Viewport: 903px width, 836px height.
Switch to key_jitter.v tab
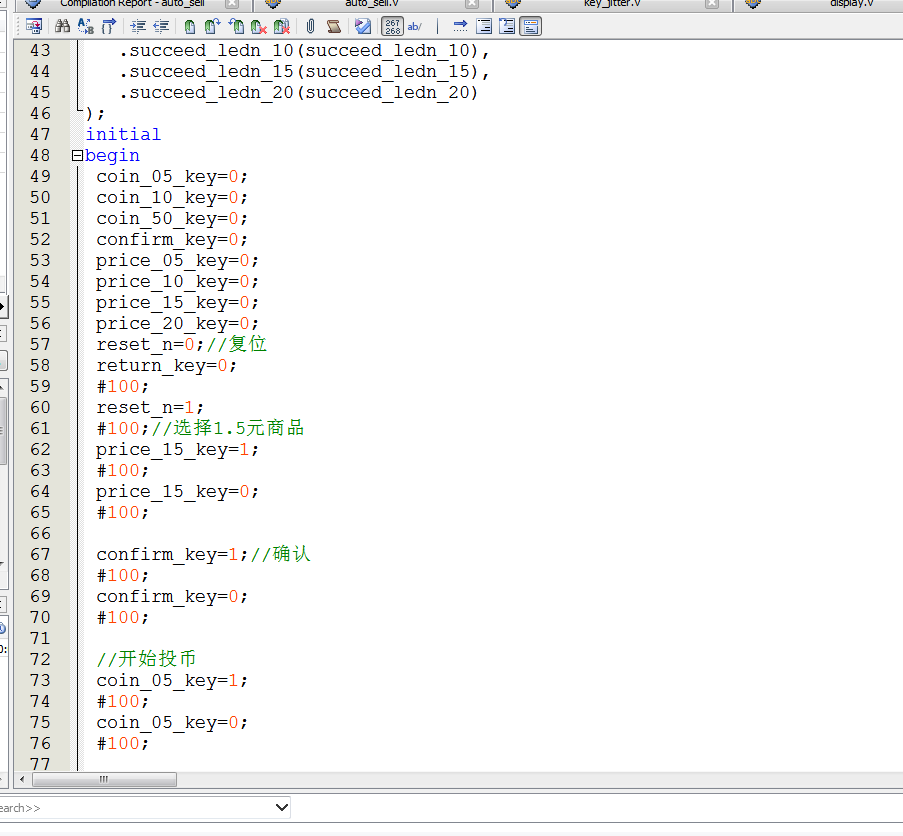[x=612, y=4]
